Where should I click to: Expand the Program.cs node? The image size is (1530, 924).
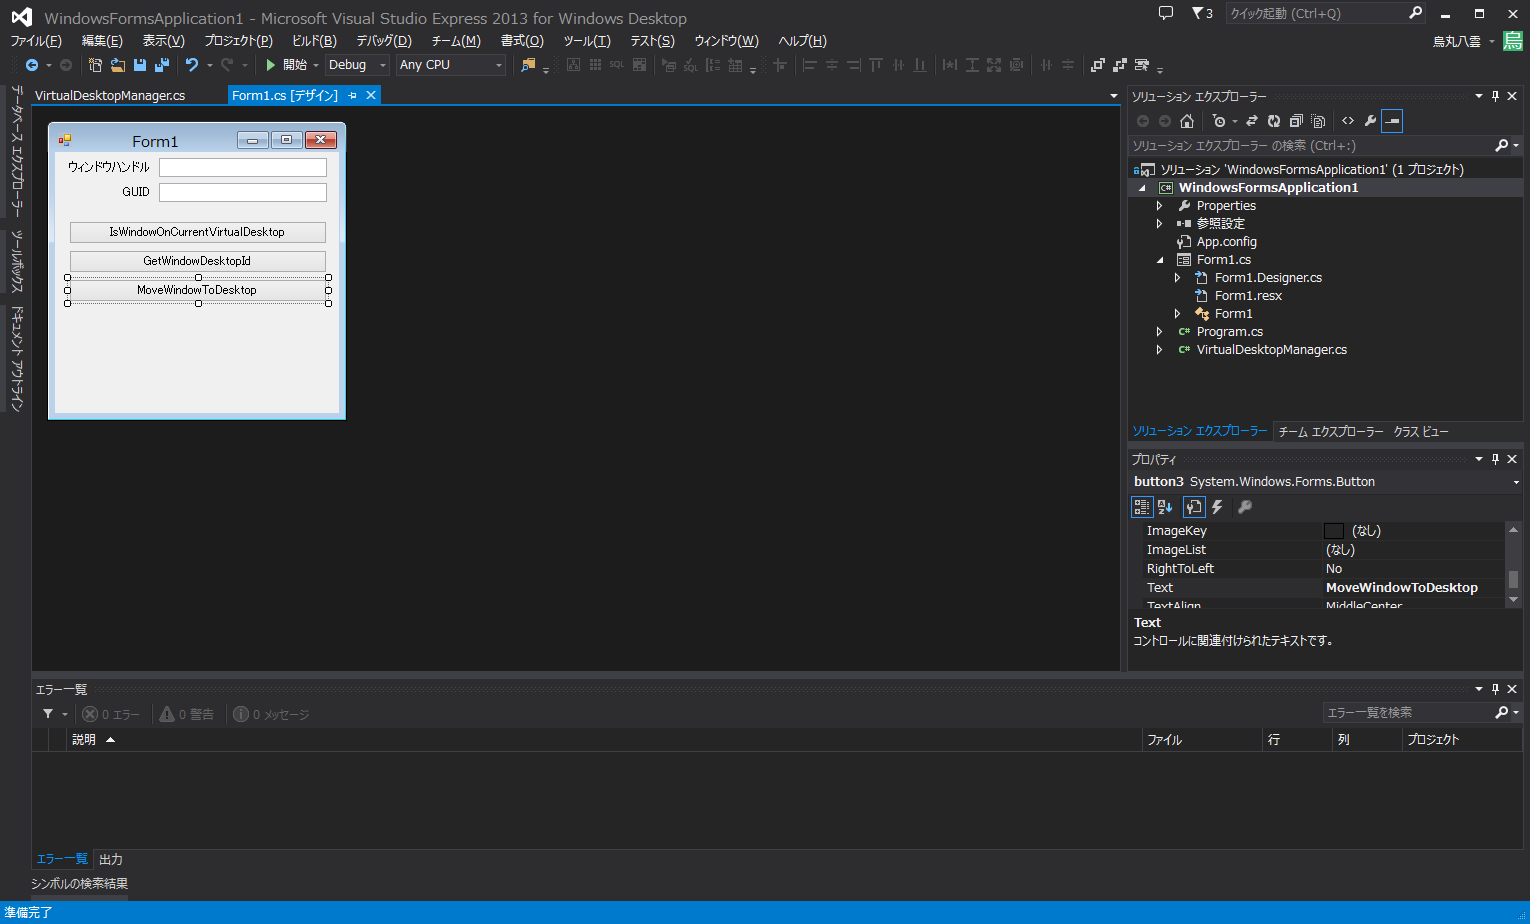1159,332
